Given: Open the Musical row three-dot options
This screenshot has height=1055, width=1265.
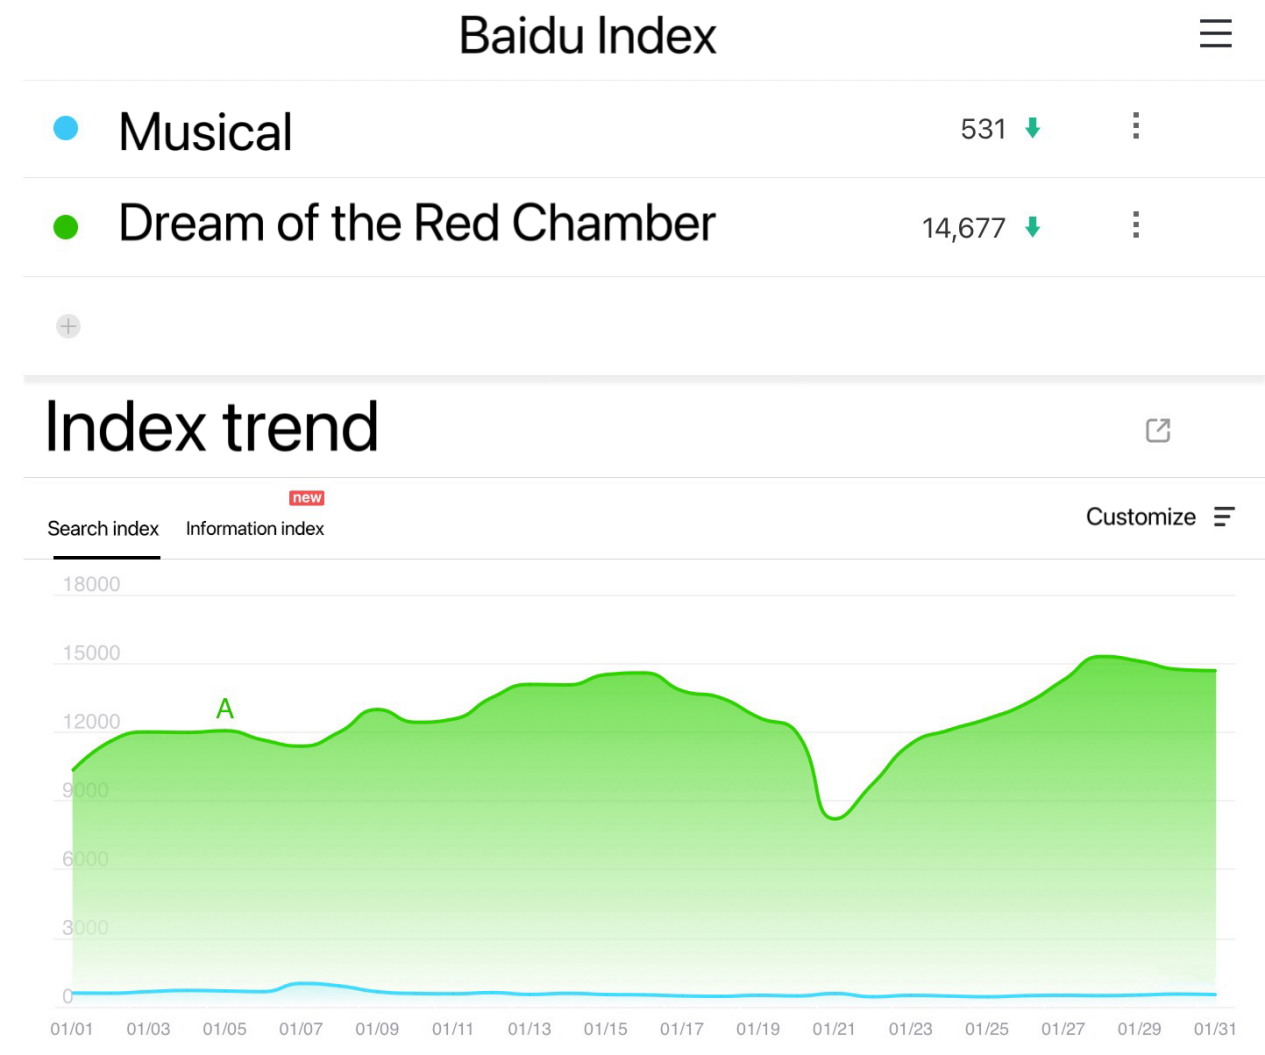Looking at the screenshot, I should [x=1135, y=126].
